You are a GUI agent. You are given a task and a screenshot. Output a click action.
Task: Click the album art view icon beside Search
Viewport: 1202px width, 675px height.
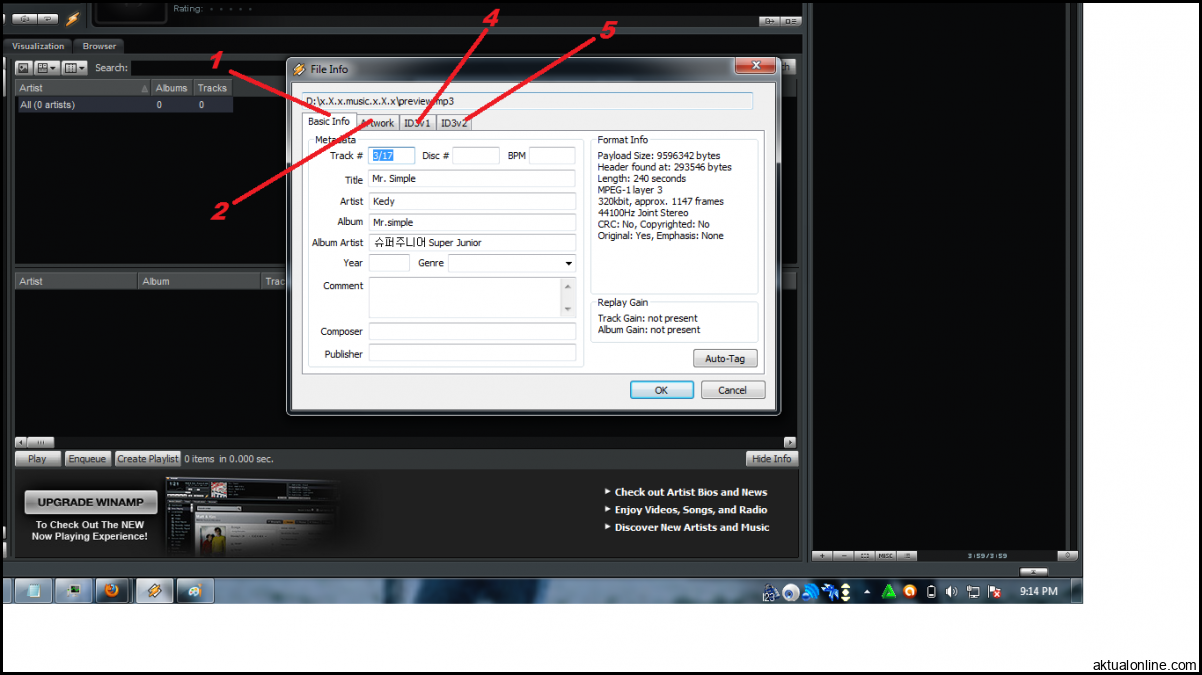pyautogui.click(x=23, y=68)
